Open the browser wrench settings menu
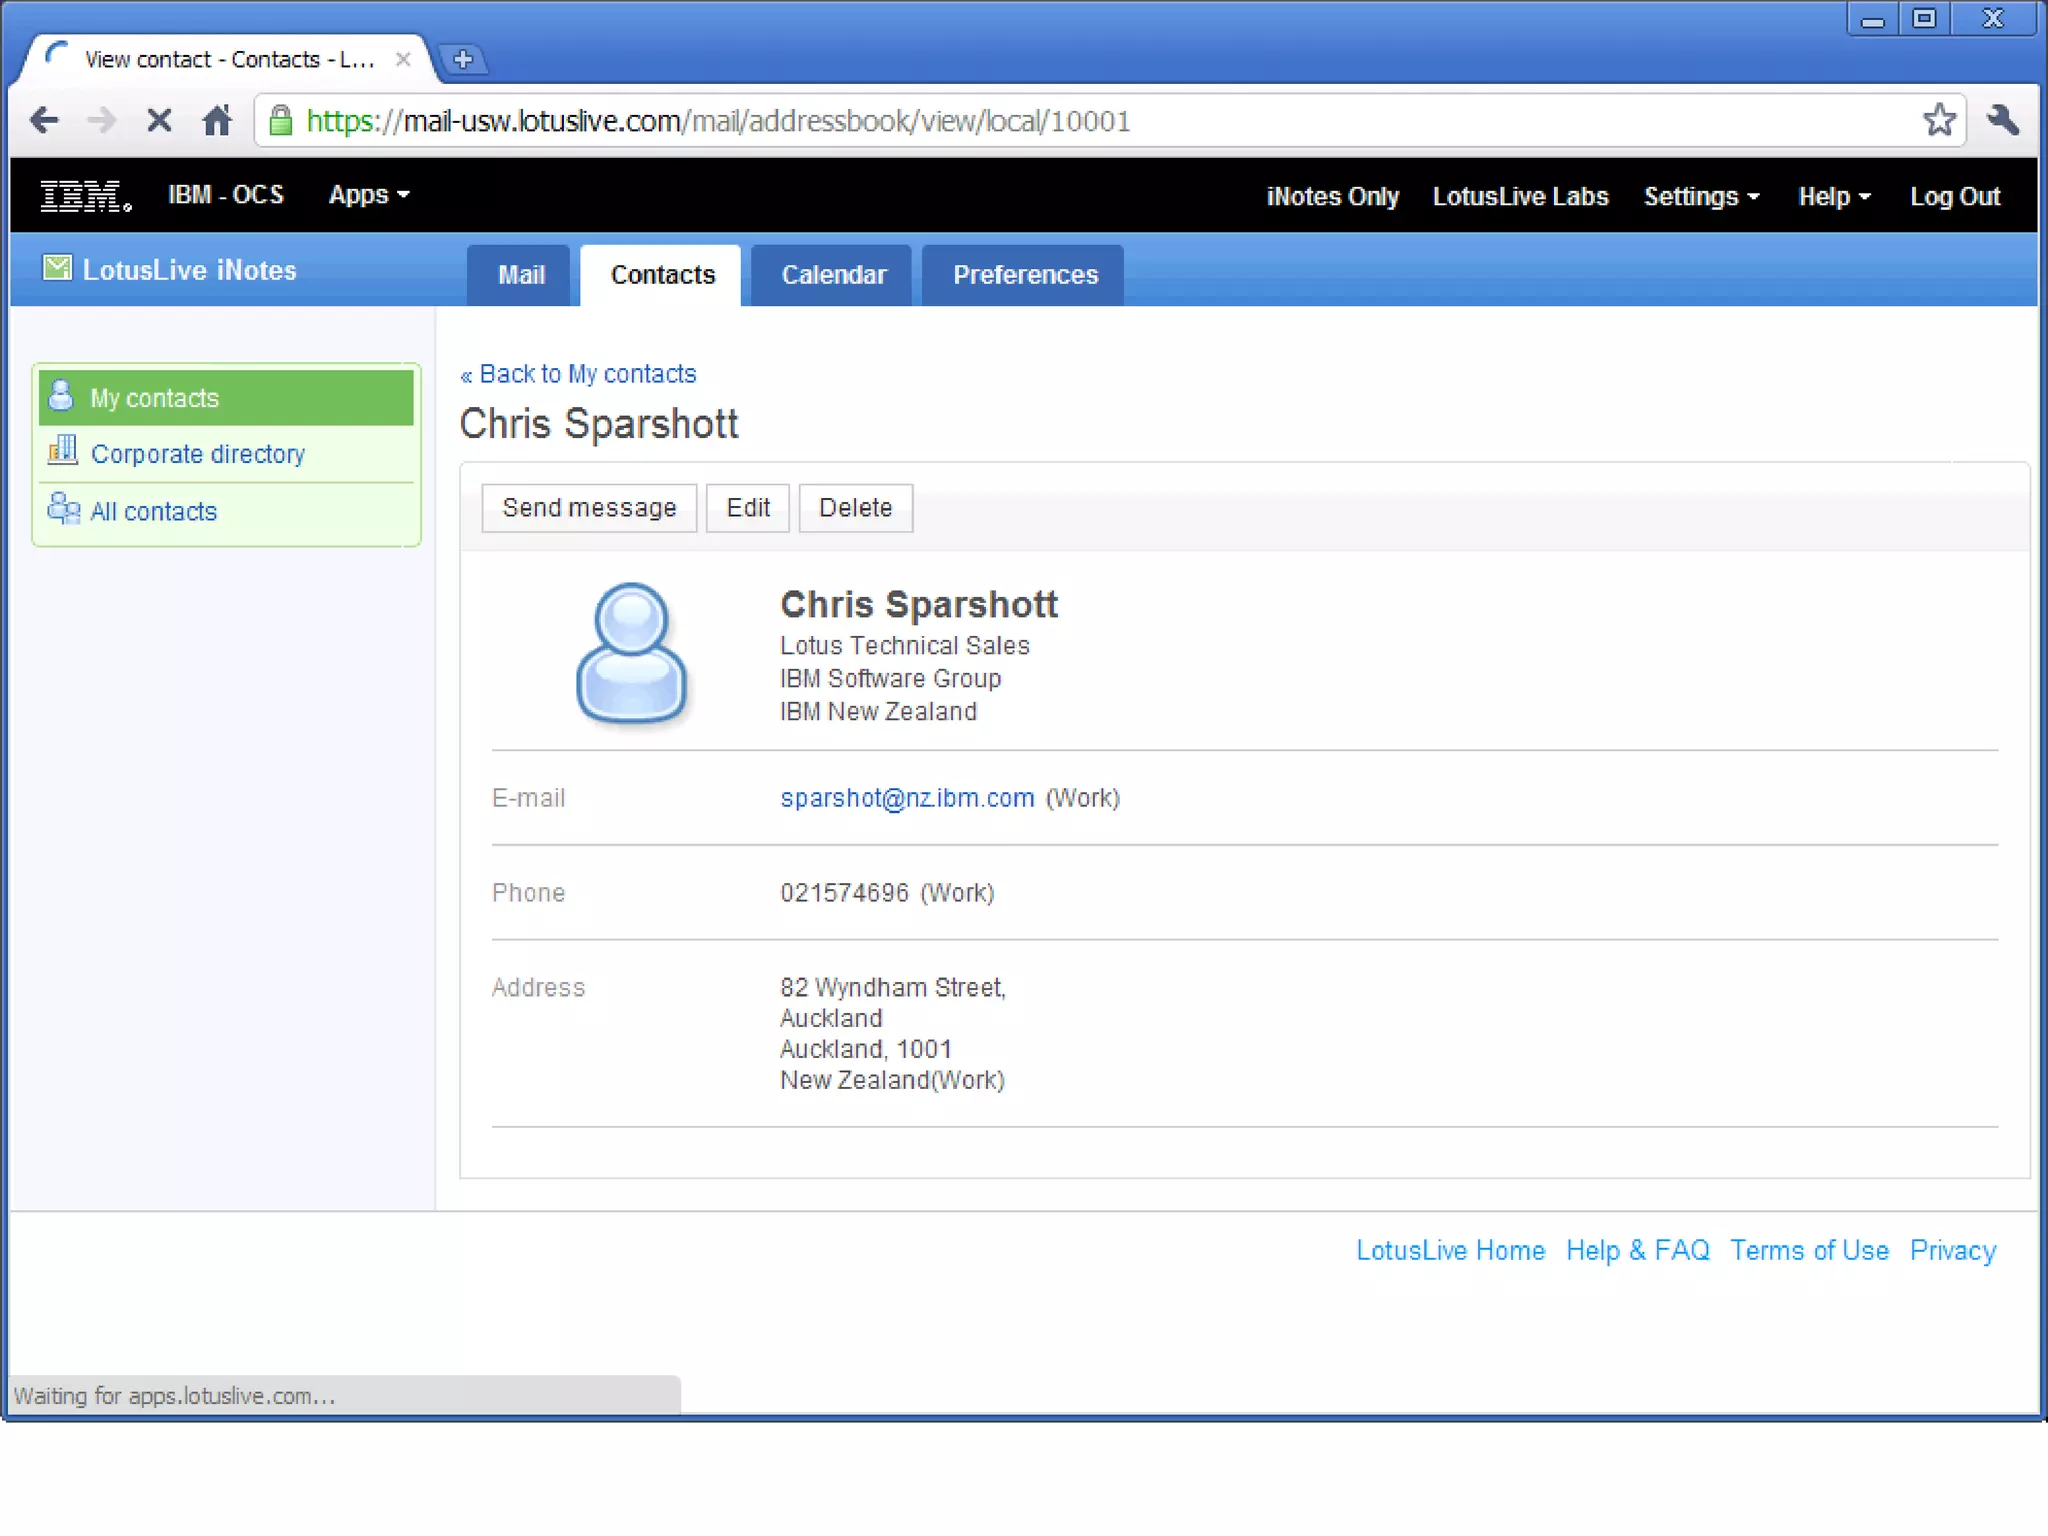The width and height of the screenshot is (2048, 1536). [x=2003, y=120]
